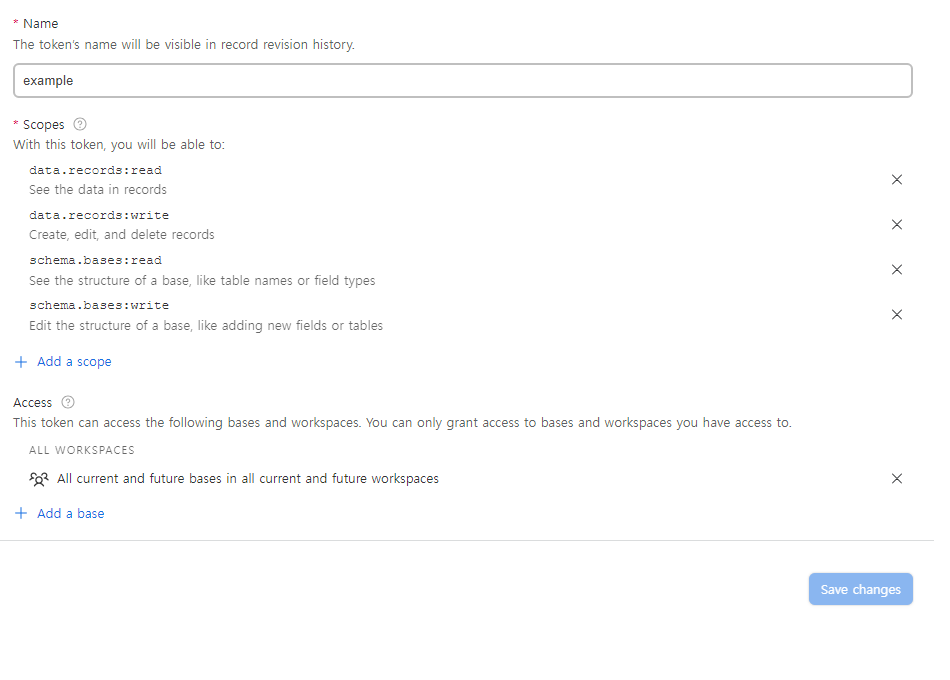950x680 pixels.
Task: Focus the token Name input field
Action: coord(462,81)
